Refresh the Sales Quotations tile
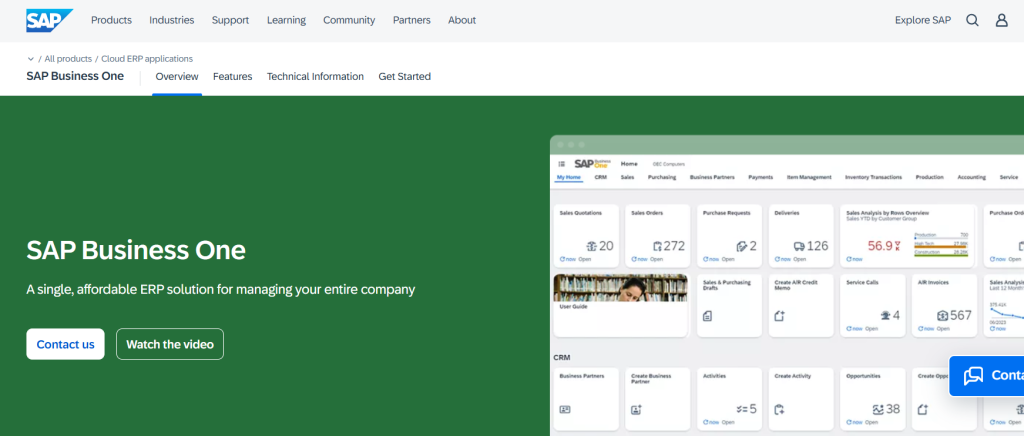 click(568, 259)
